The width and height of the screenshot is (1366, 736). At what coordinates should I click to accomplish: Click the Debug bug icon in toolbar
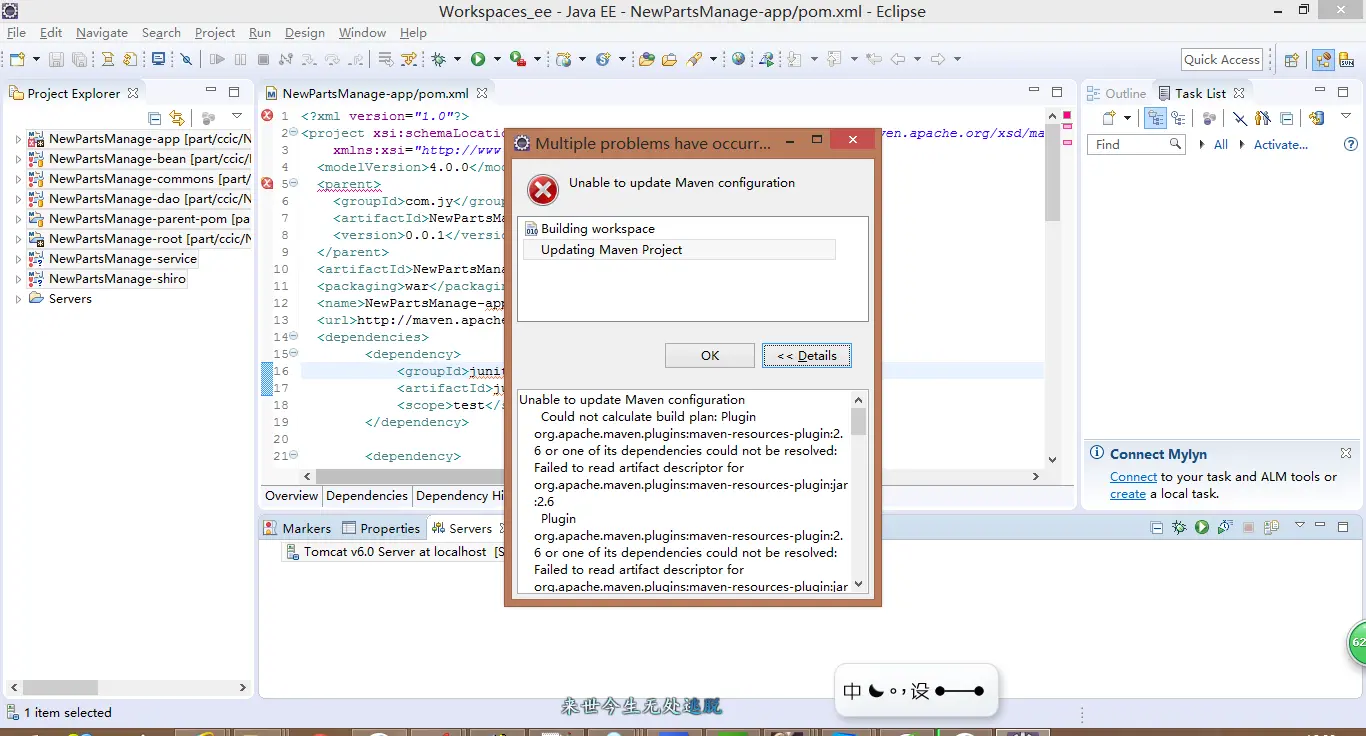point(439,59)
